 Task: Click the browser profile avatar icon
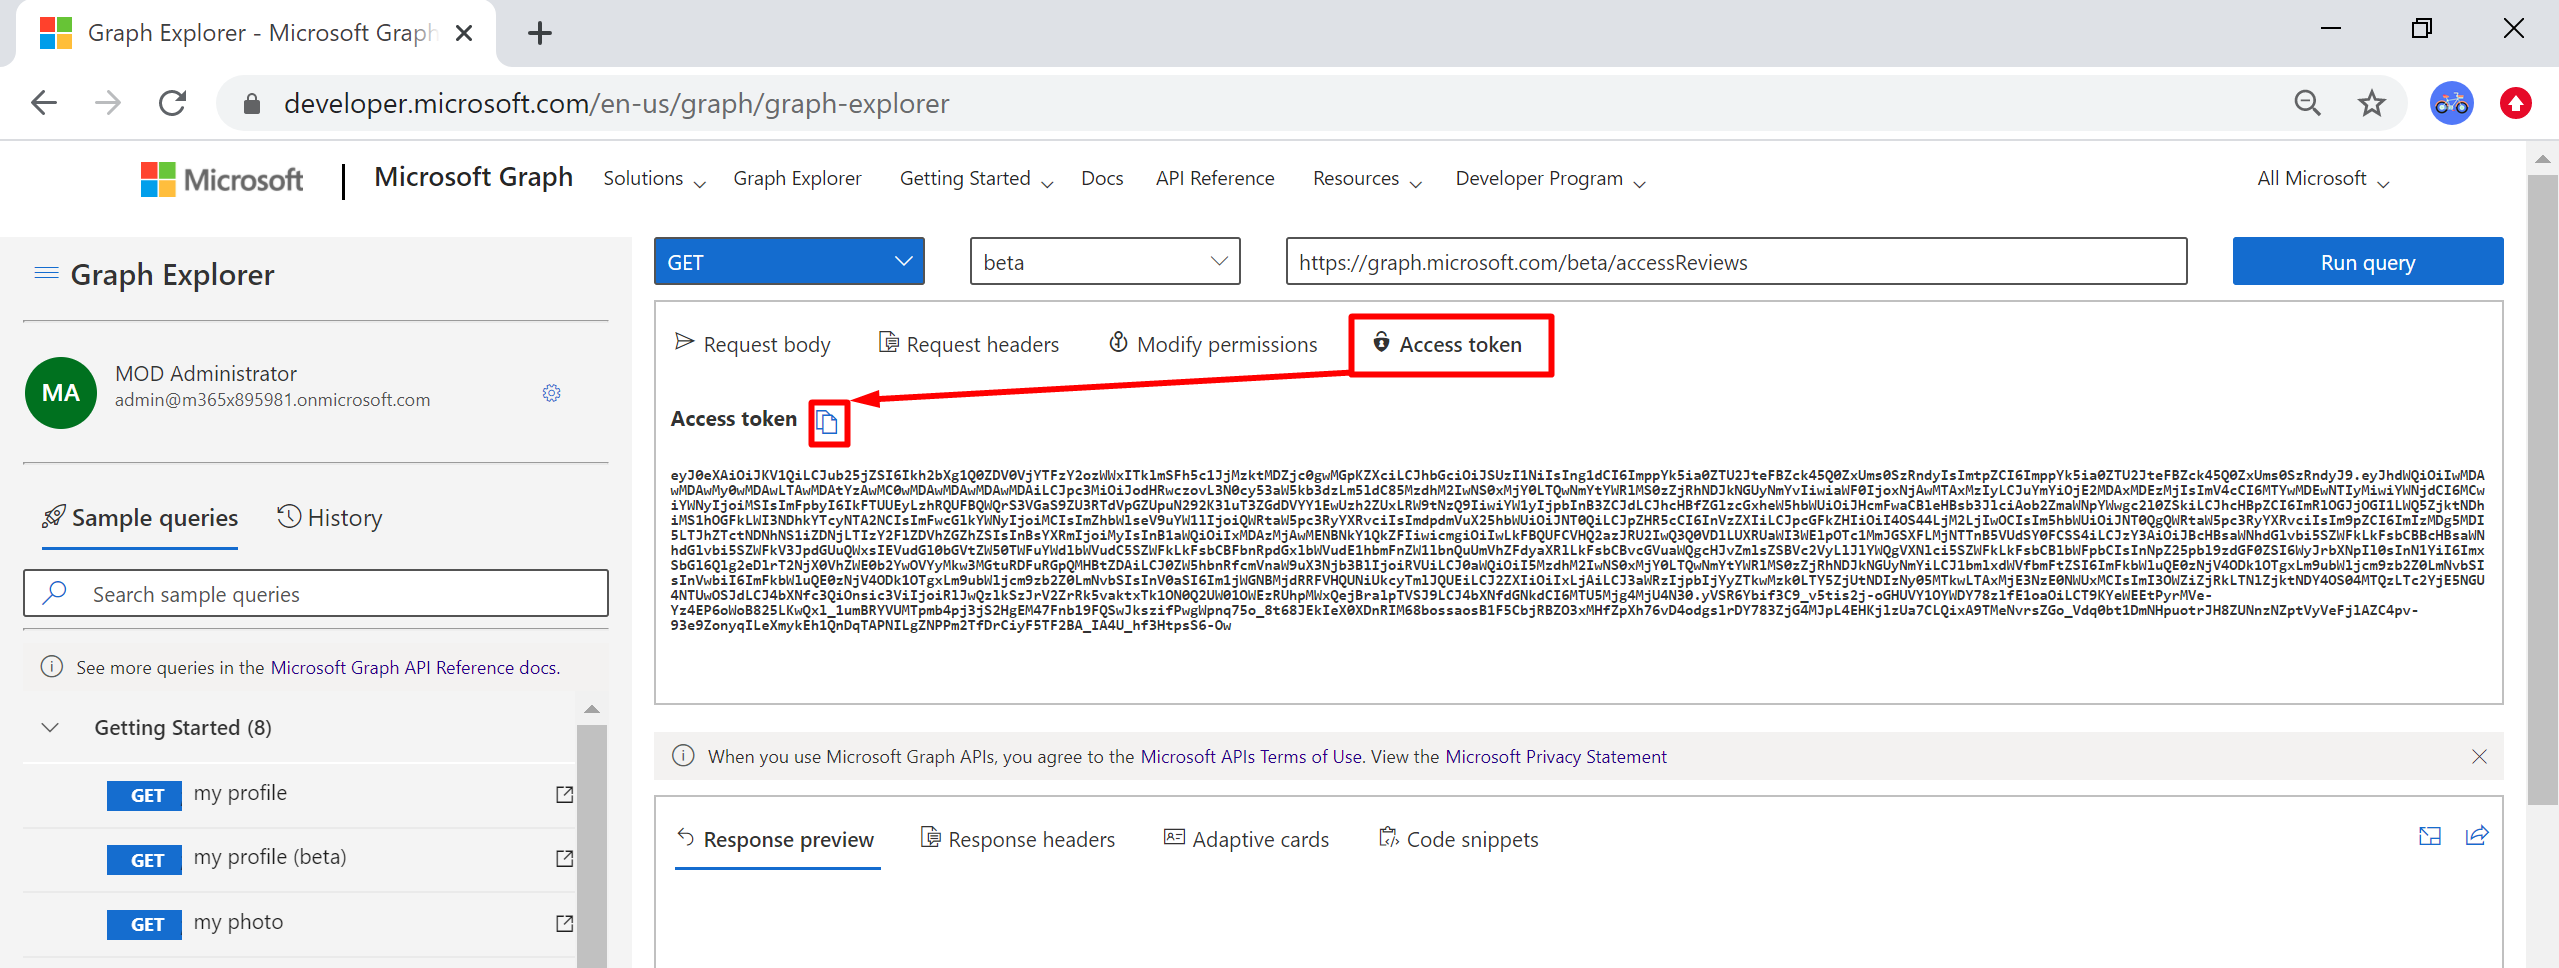click(2451, 102)
